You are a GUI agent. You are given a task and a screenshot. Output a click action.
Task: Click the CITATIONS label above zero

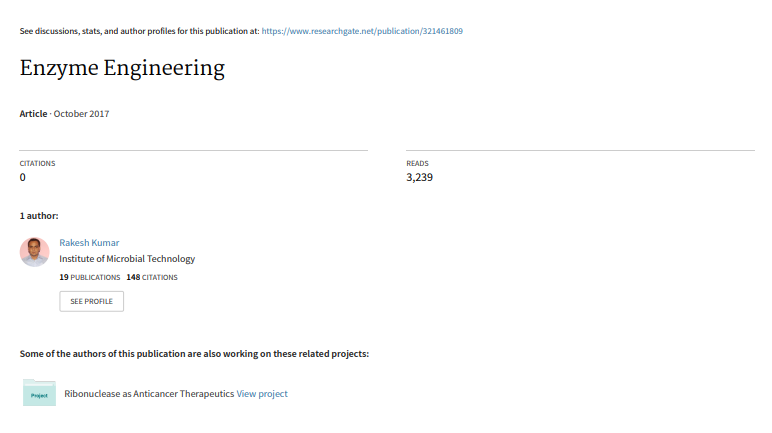click(x=37, y=164)
